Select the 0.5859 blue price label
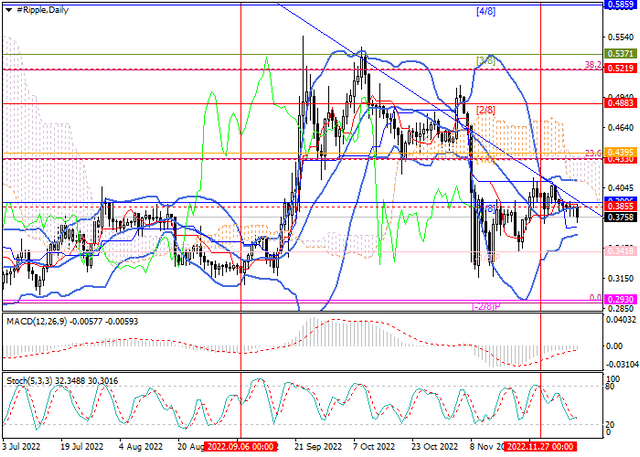Screen dimensions: 640x457 coord(620,4)
